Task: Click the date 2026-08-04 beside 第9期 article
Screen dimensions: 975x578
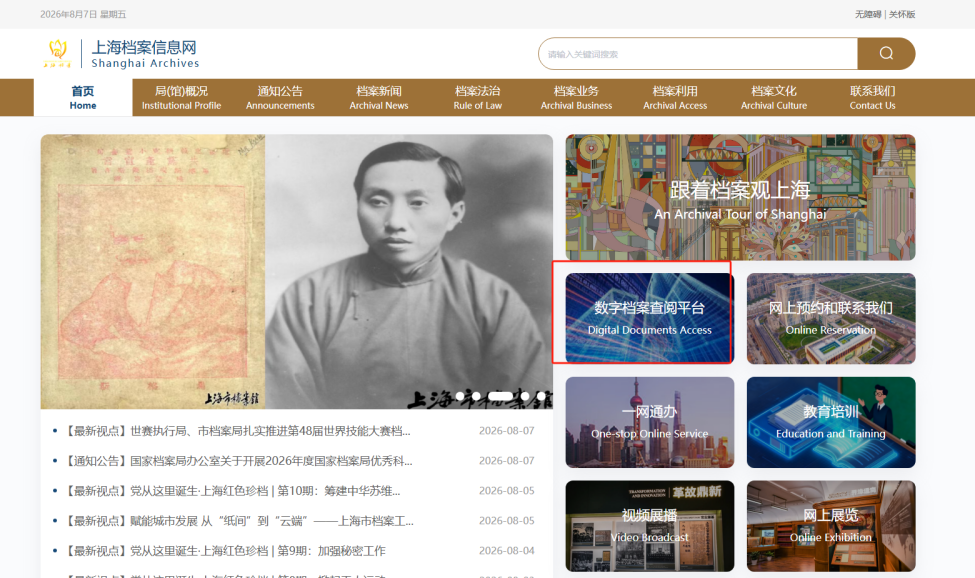Action: click(506, 551)
